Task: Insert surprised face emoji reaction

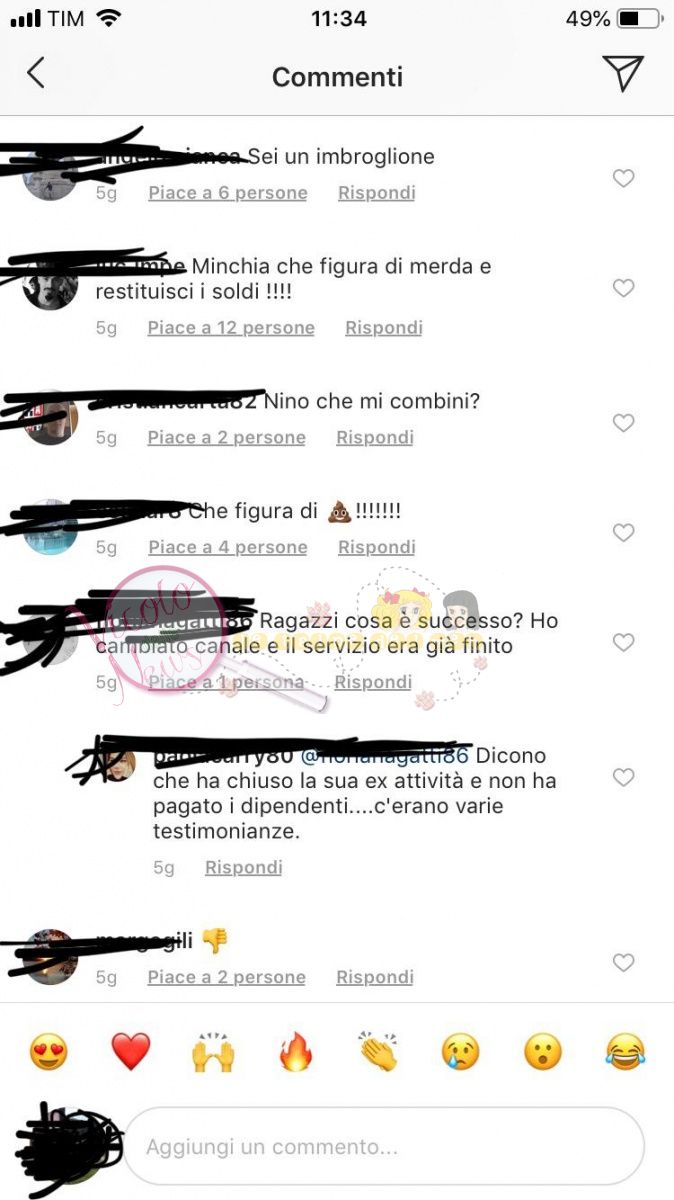Action: (543, 1052)
